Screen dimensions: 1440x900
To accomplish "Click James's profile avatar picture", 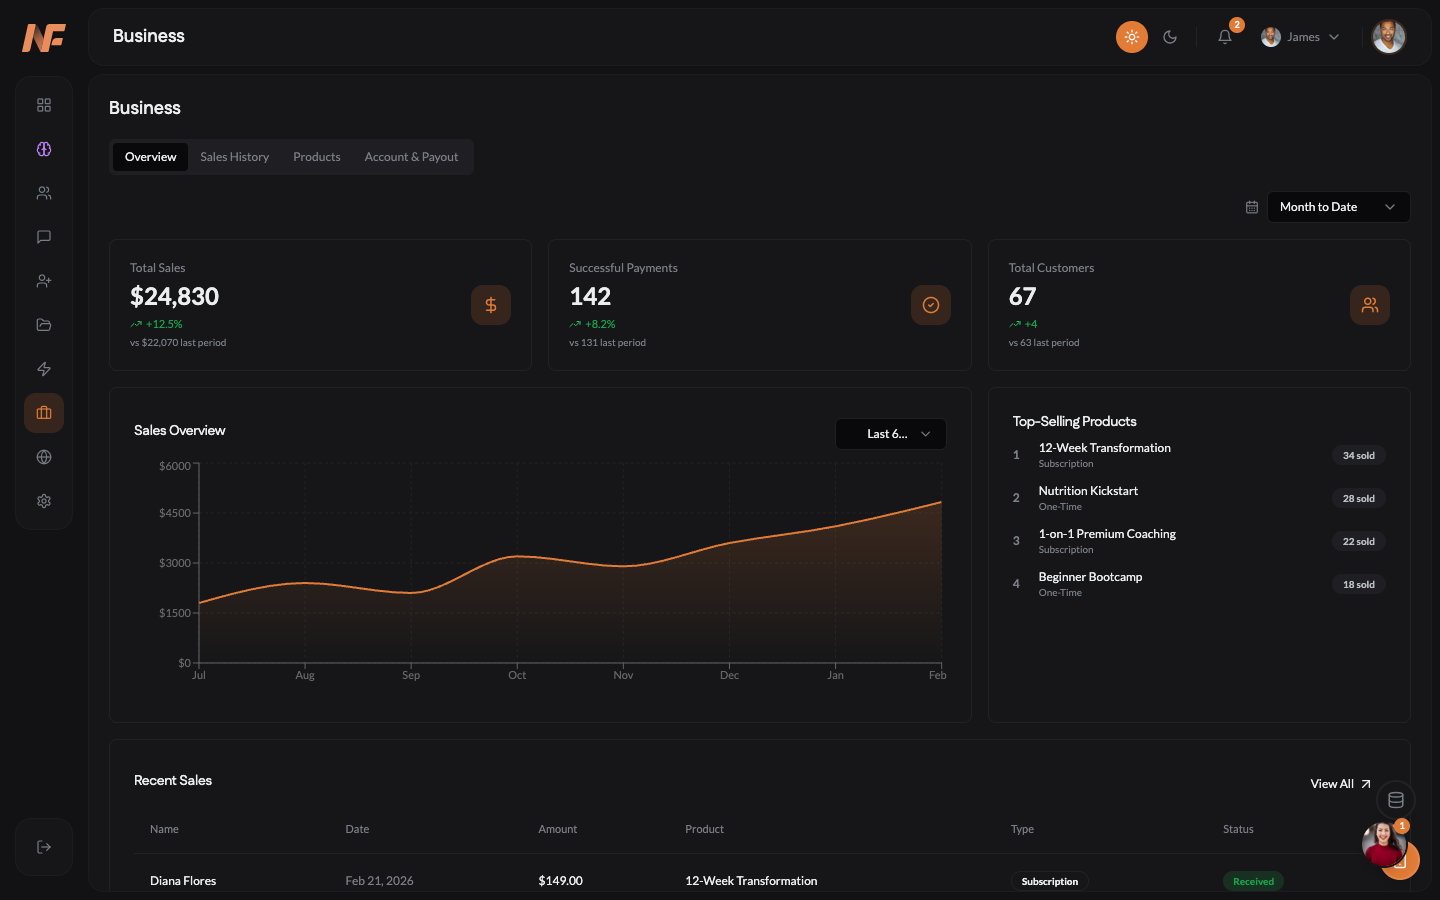I will click(x=1389, y=36).
